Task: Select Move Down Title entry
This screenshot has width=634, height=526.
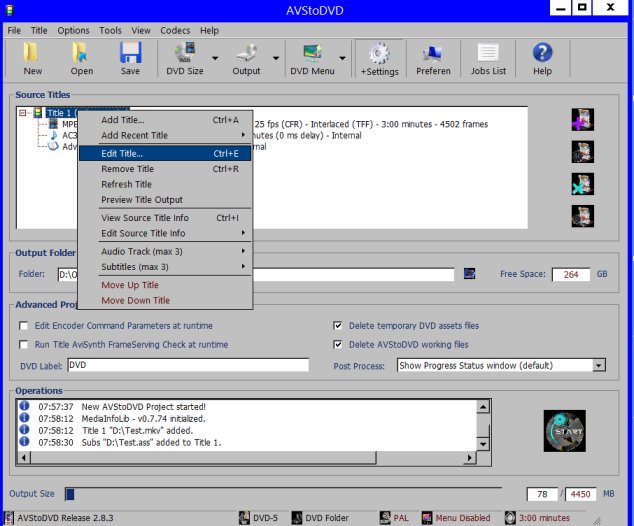Action: (x=165, y=300)
